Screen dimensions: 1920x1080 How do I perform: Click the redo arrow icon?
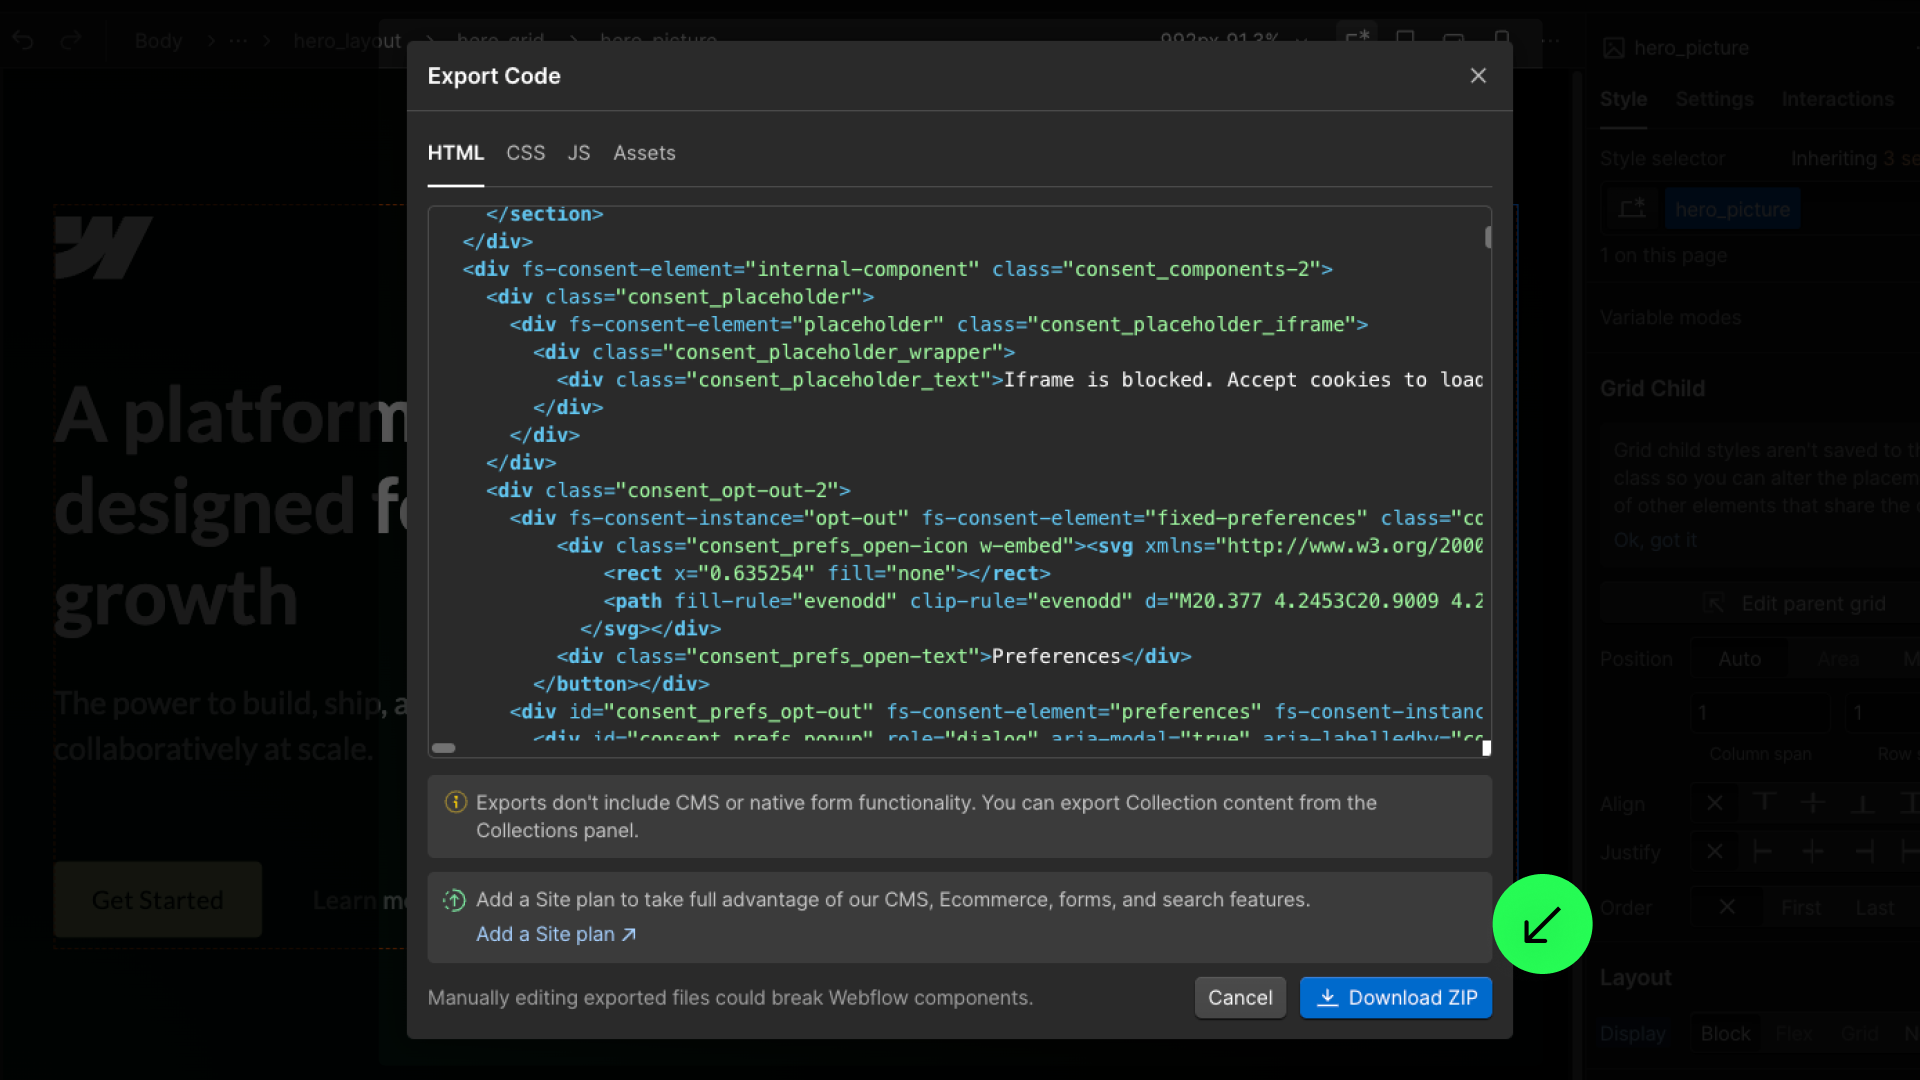tap(70, 41)
